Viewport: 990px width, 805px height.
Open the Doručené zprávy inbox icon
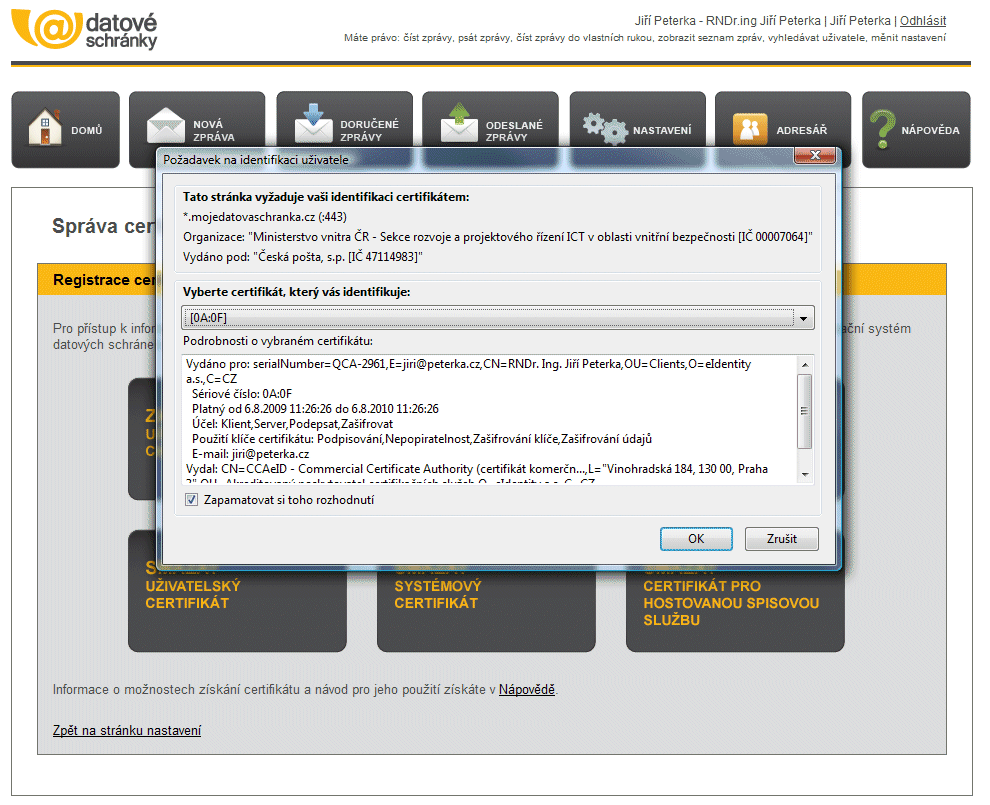tap(313, 124)
